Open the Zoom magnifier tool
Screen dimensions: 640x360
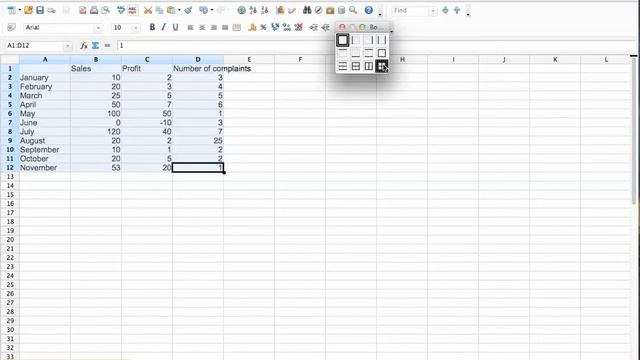click(353, 10)
